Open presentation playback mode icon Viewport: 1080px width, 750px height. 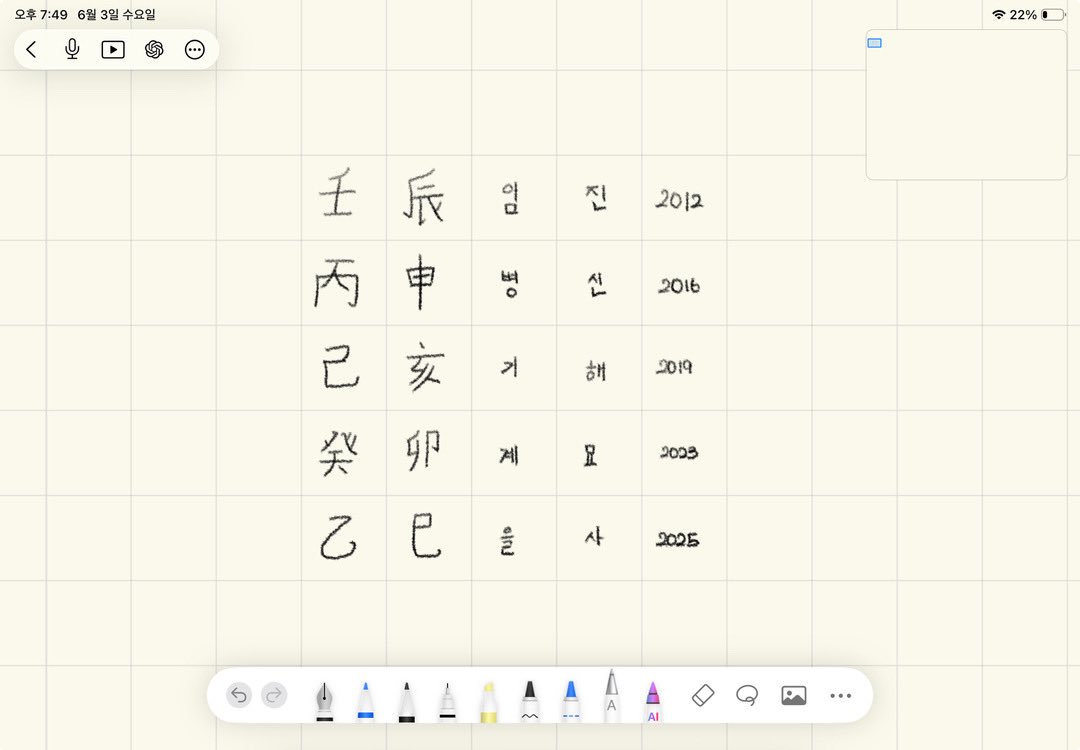(x=113, y=50)
